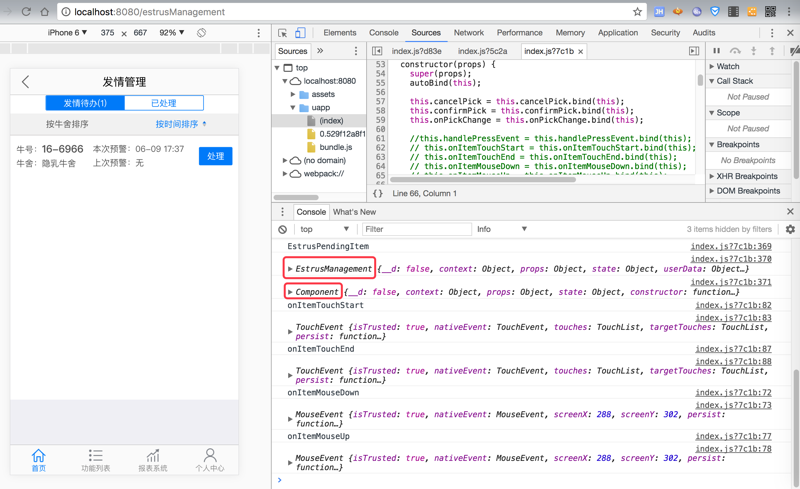Sort list by 按牛舍排序

[67, 125]
